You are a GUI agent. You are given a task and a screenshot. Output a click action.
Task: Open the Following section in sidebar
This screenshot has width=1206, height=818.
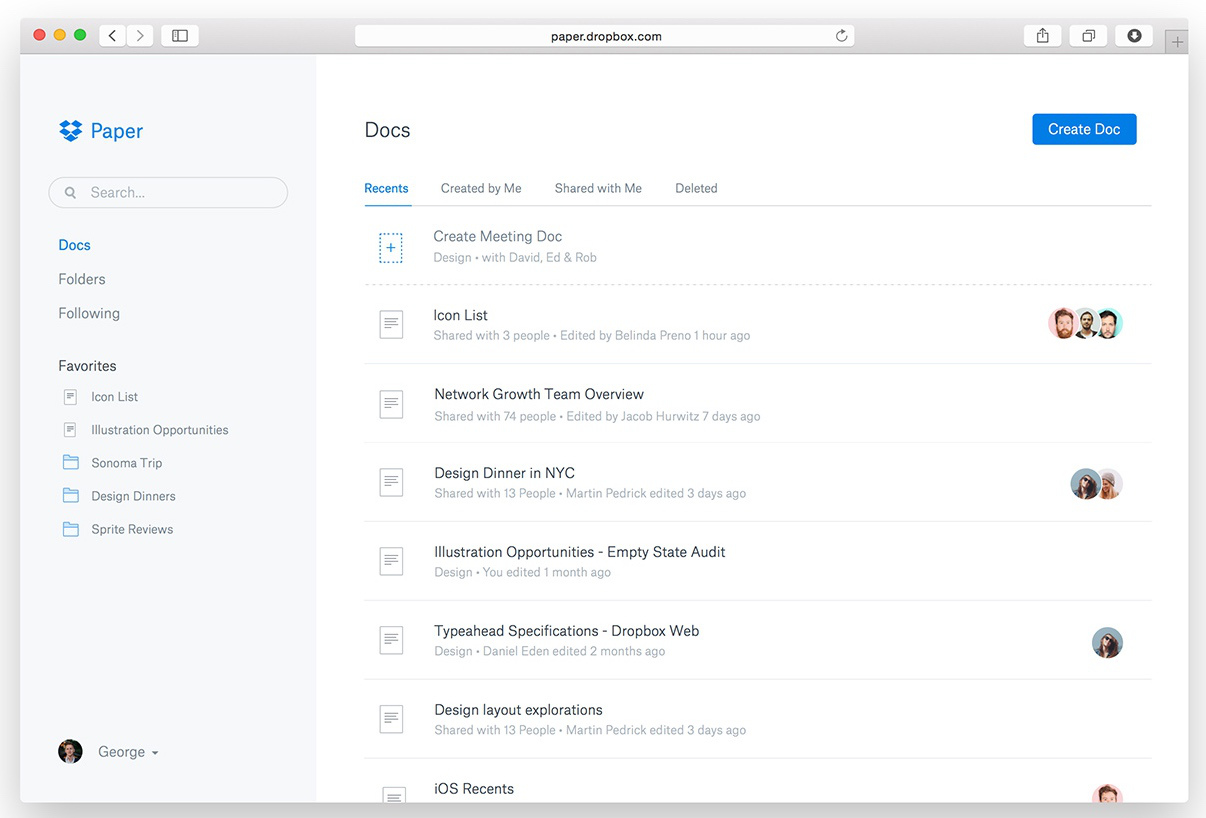coord(89,312)
